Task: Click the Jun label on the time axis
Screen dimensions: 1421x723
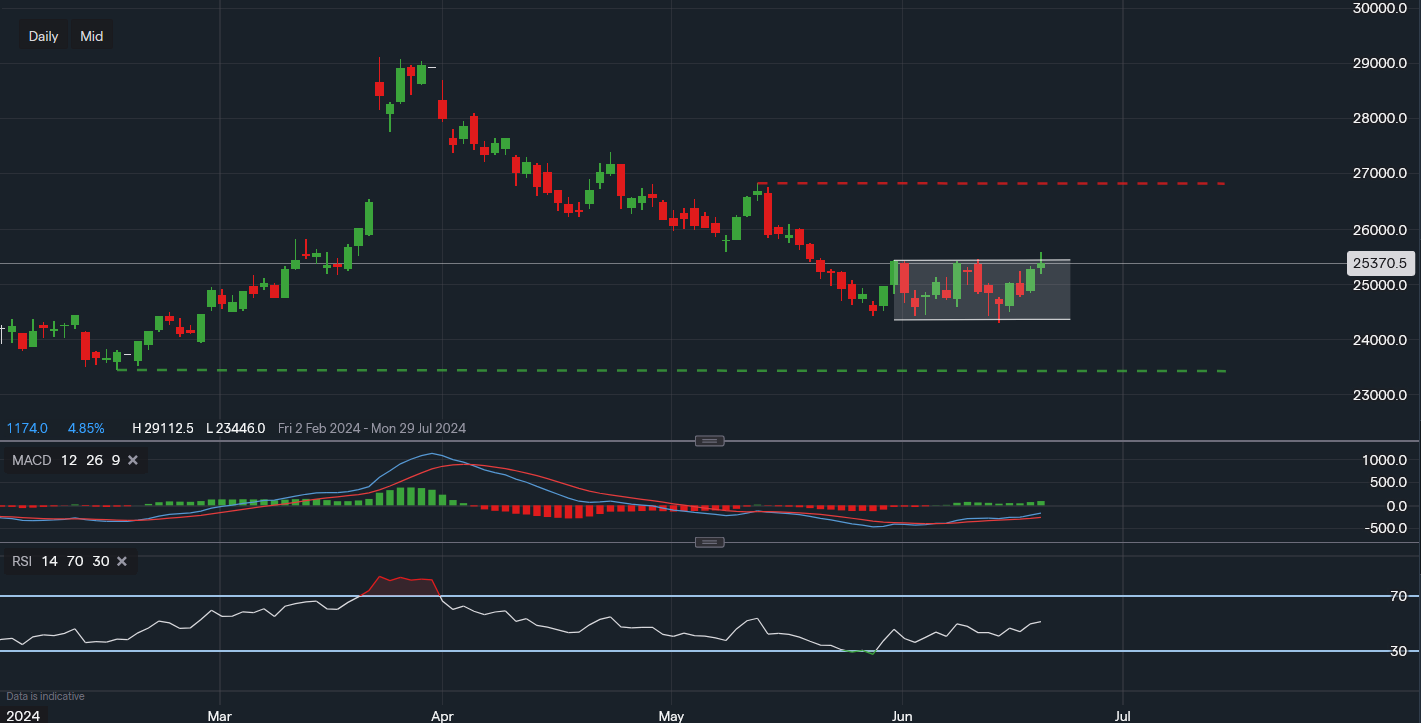Action: tap(902, 716)
